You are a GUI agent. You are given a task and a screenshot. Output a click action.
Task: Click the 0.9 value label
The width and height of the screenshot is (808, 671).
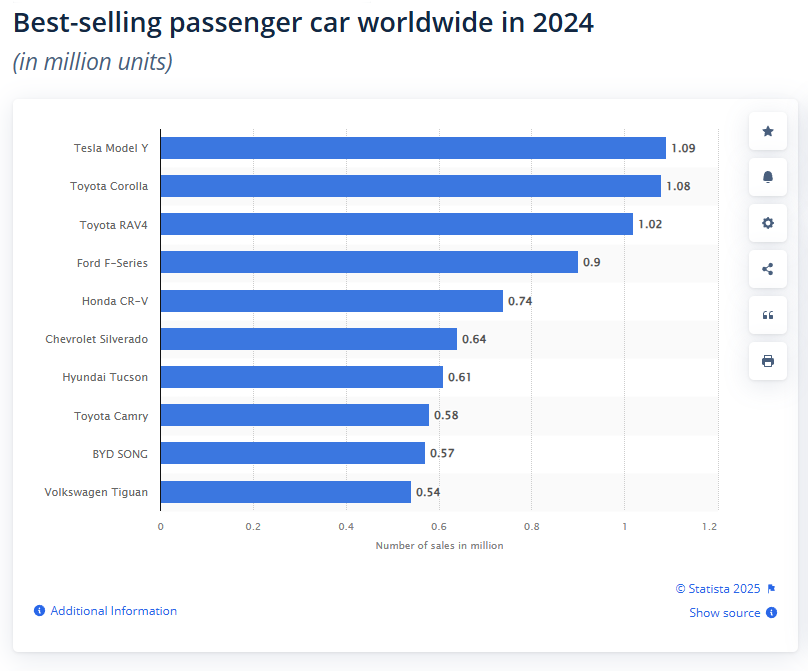pyautogui.click(x=592, y=262)
